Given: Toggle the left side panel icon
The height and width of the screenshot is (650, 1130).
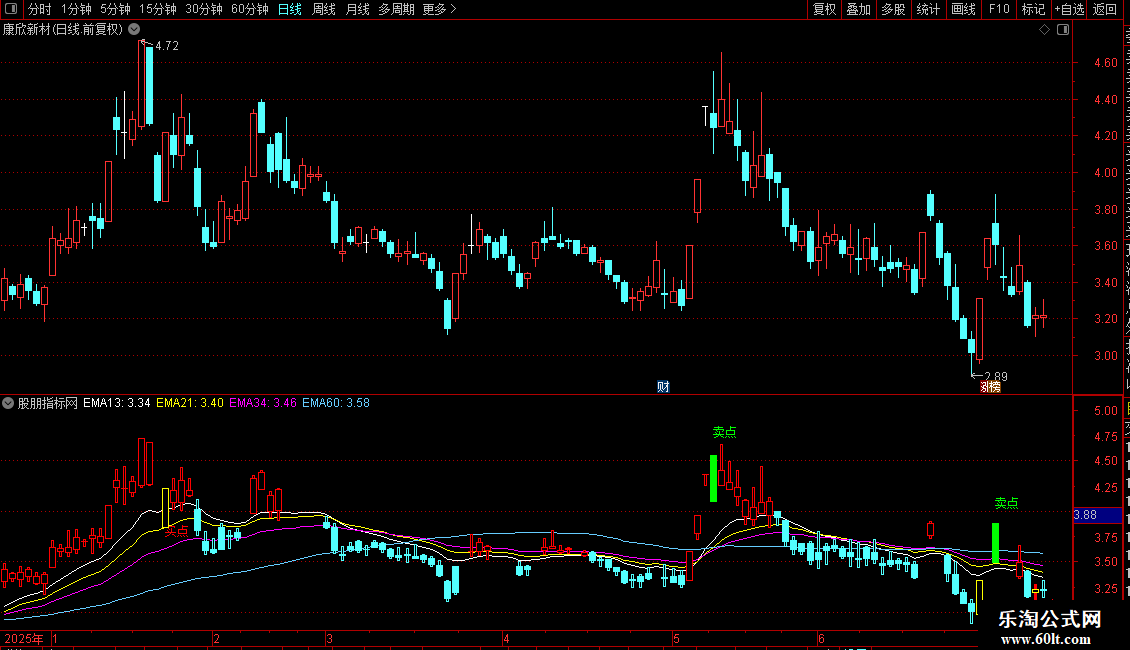Looking at the screenshot, I should pos(11,9).
